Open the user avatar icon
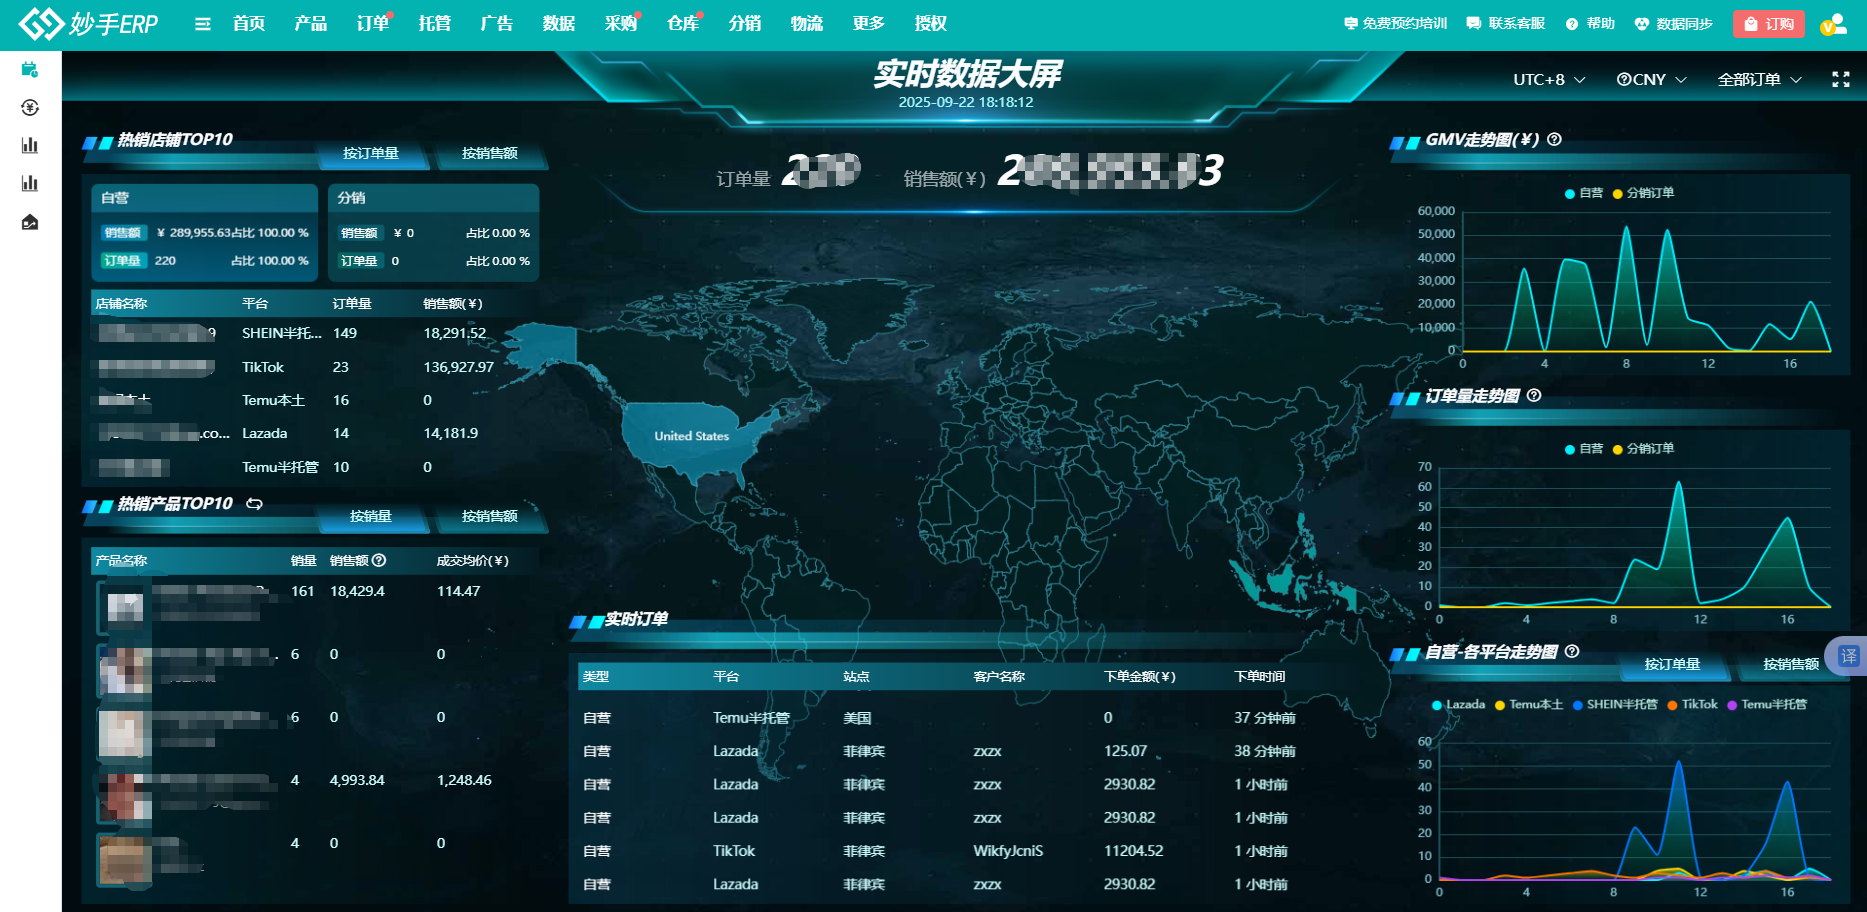 click(x=1833, y=24)
